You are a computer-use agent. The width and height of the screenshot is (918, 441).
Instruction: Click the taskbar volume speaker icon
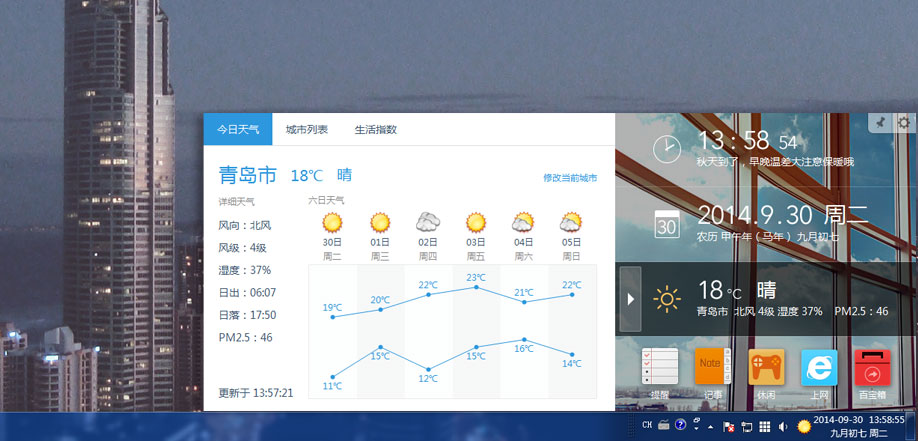pyautogui.click(x=783, y=426)
